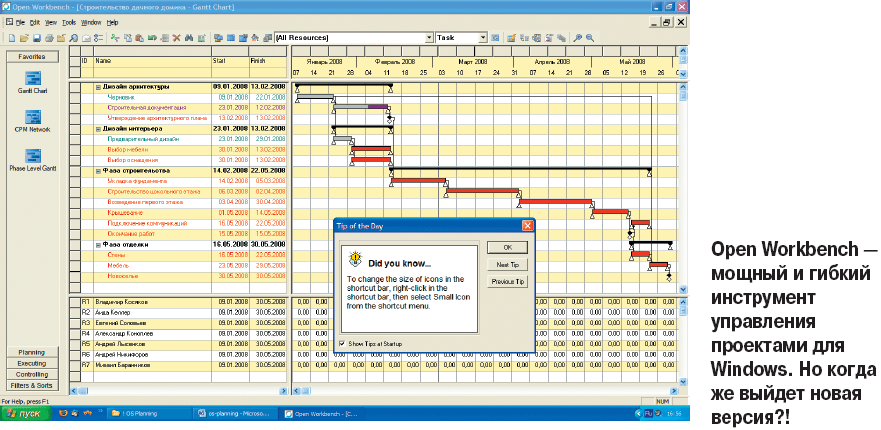Open the Task type dropdown
This screenshot has width=881, height=430.
[483, 38]
